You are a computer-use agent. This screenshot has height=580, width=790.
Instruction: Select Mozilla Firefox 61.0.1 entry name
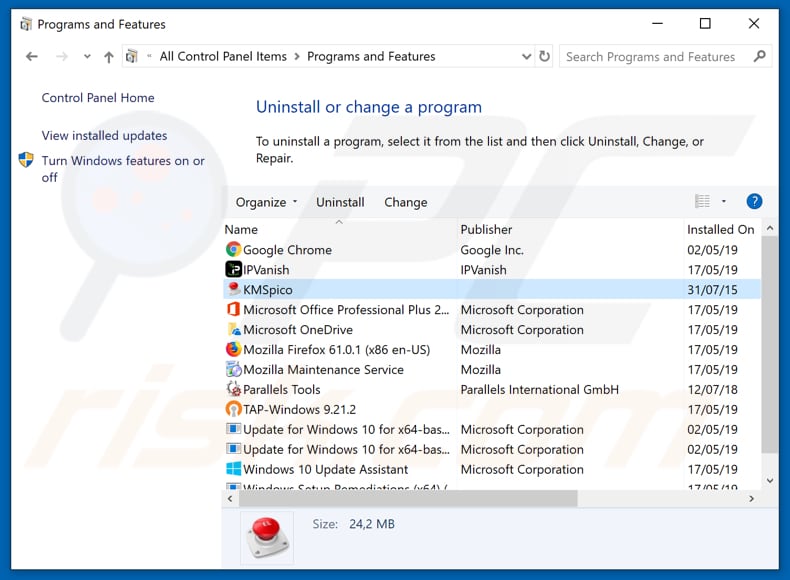tap(337, 350)
